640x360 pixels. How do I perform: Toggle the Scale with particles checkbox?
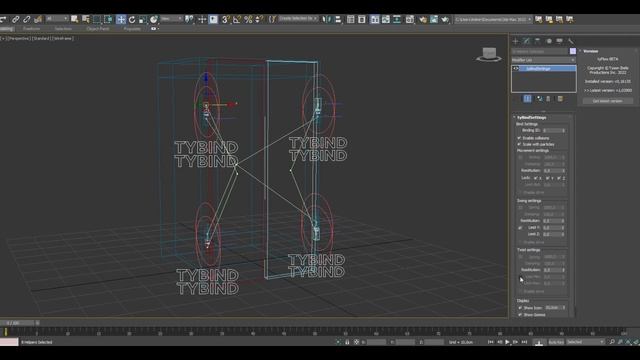click(x=519, y=144)
